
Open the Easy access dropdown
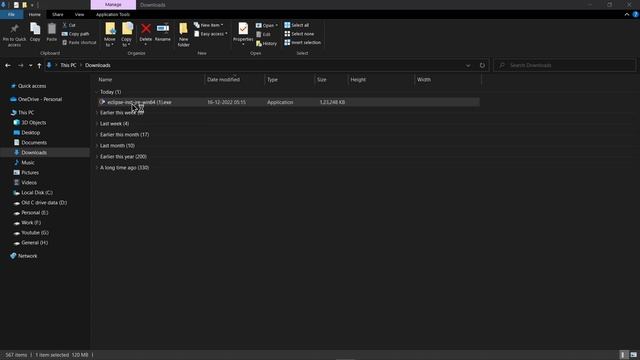(211, 34)
